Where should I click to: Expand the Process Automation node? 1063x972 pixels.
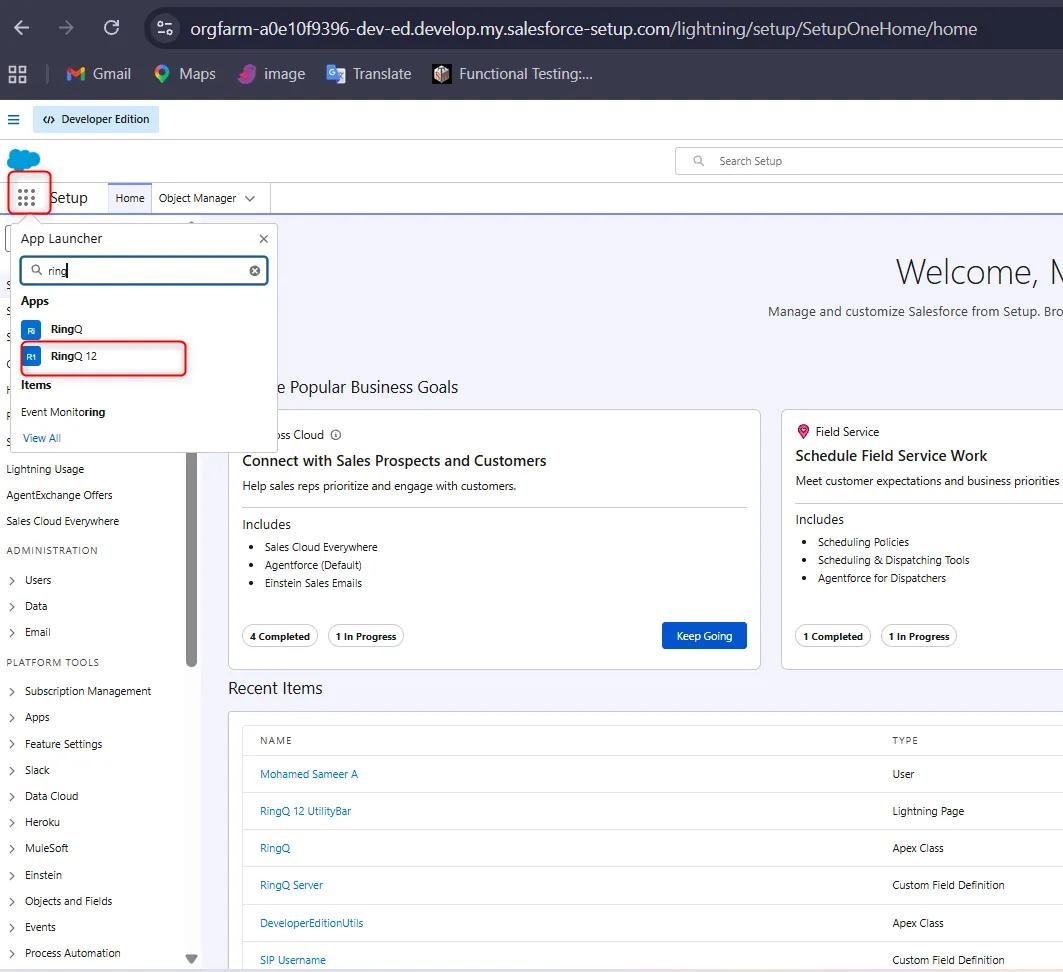(x=12, y=954)
